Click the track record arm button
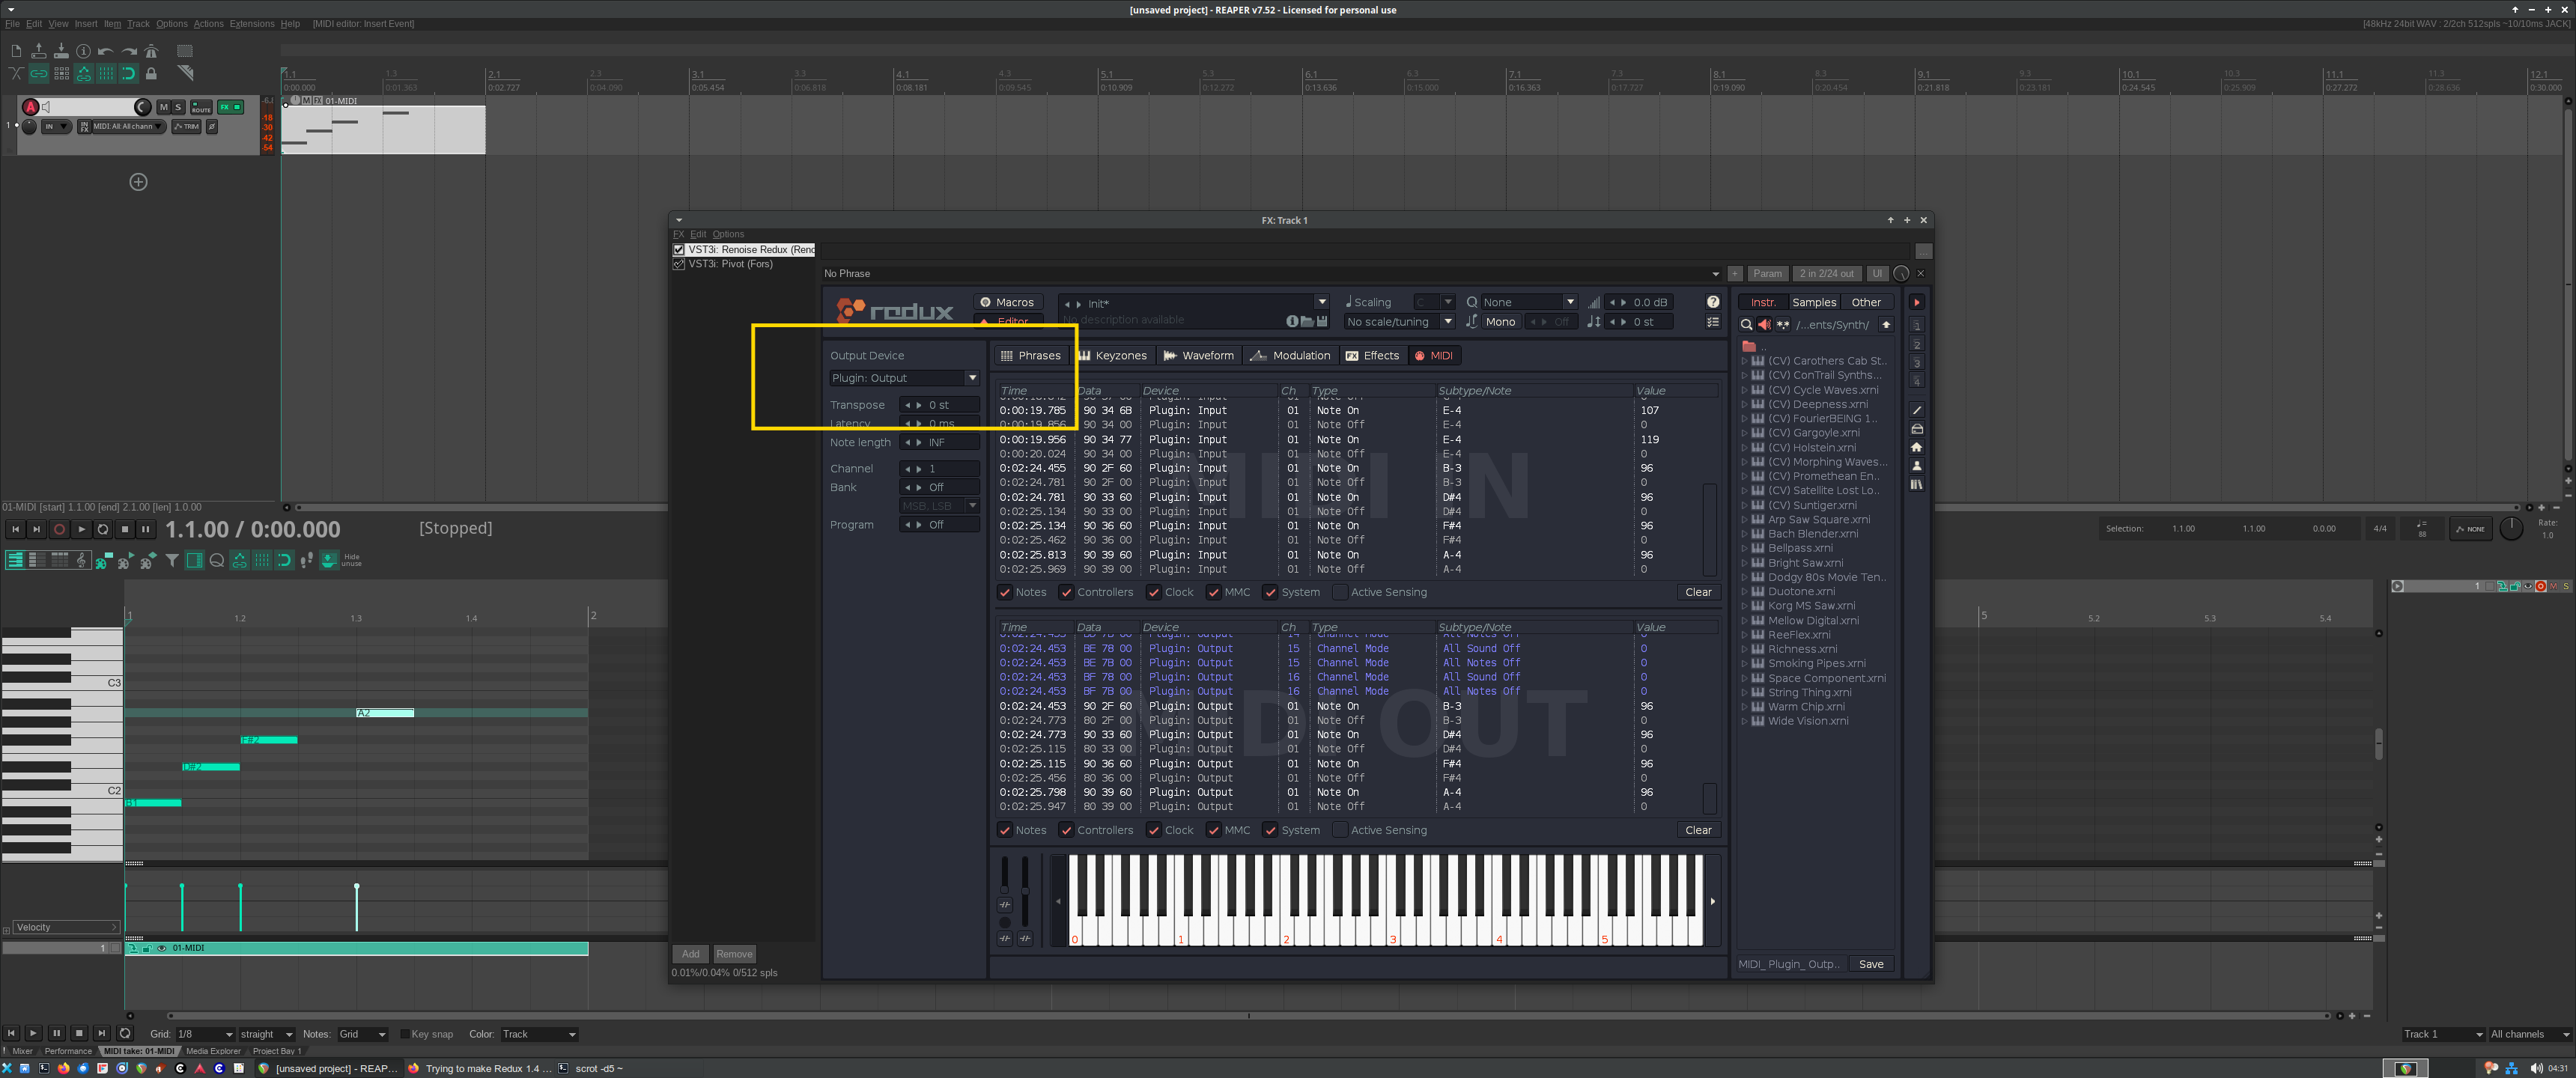 click(x=30, y=107)
